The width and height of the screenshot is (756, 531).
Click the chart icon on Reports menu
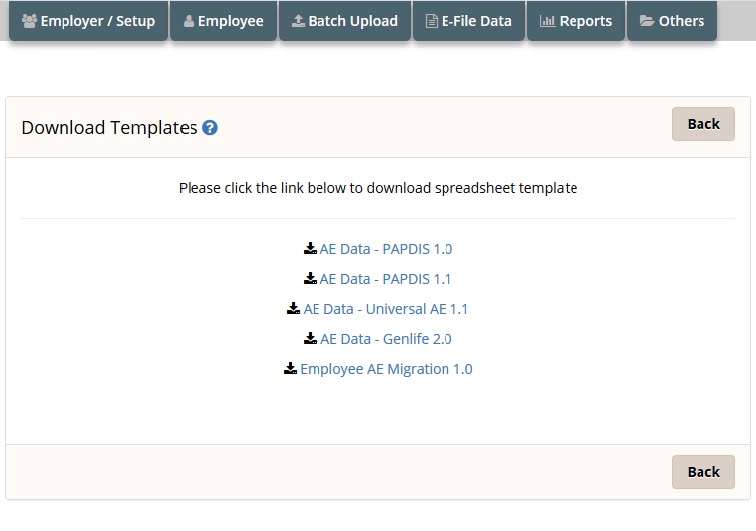coord(547,21)
